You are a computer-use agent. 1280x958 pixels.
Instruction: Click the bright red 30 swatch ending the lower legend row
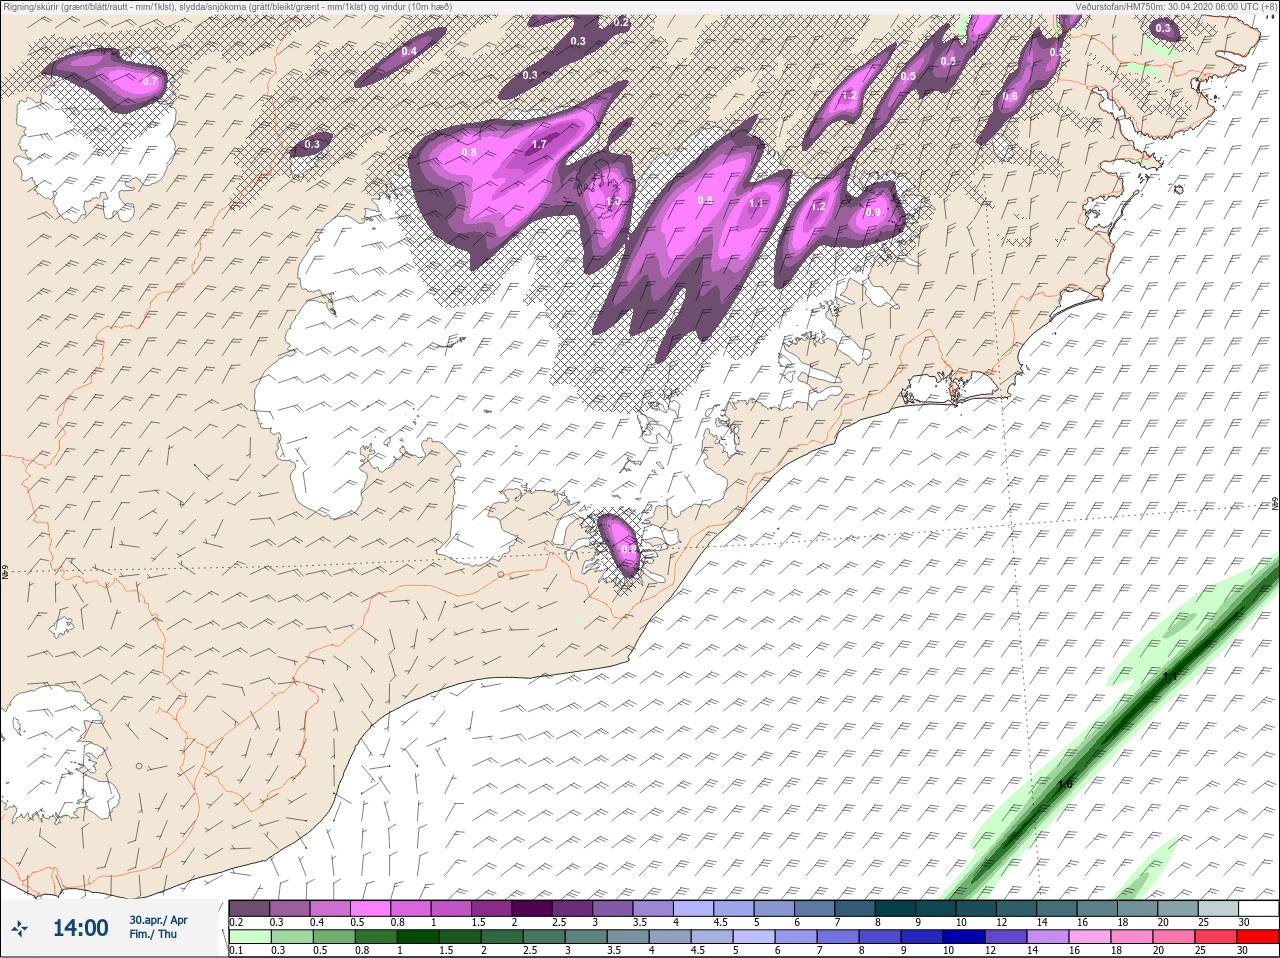pos(1257,937)
